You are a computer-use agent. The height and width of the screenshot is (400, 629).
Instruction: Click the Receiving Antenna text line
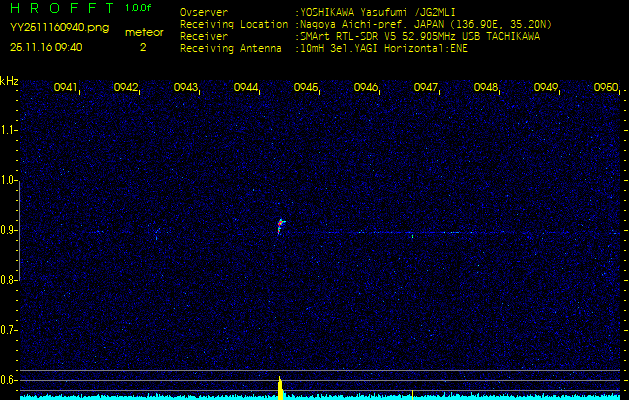tap(323, 47)
